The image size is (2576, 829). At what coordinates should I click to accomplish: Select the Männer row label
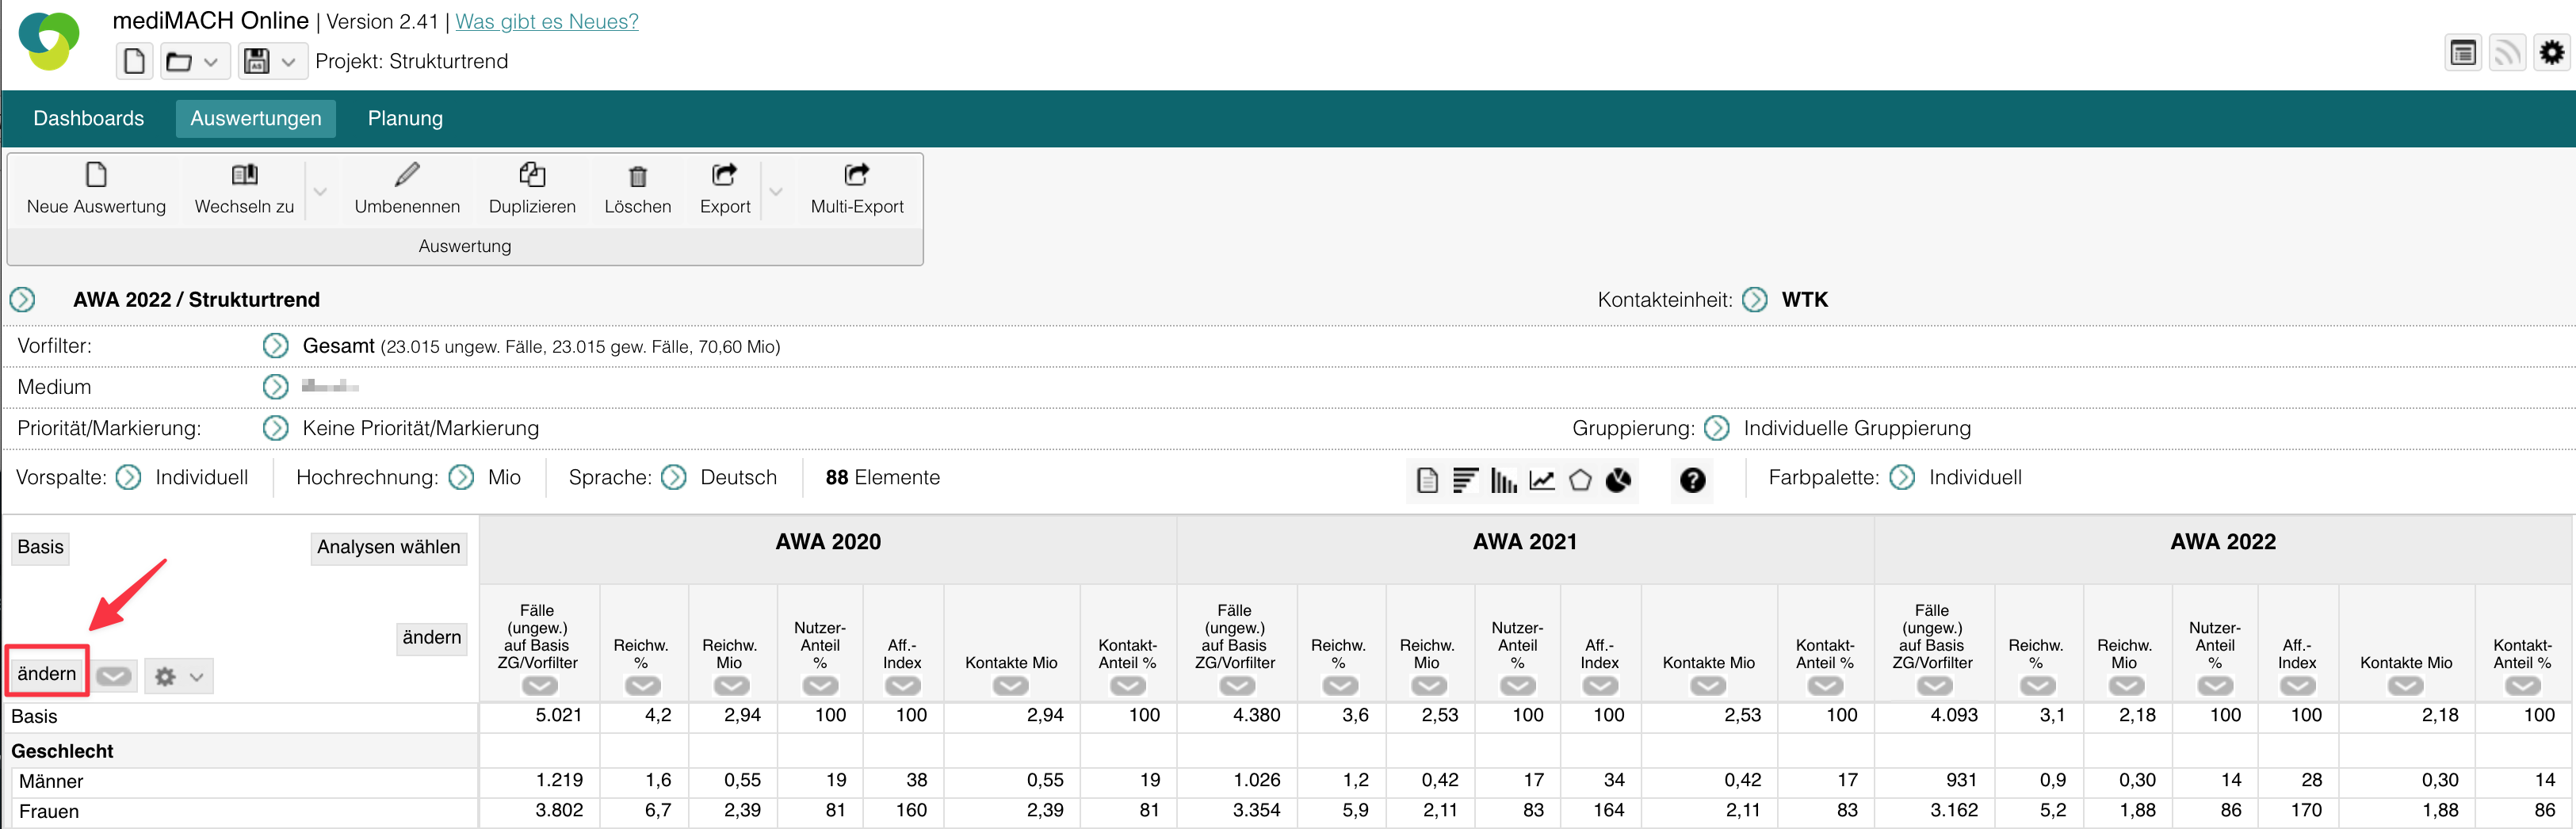(51, 781)
